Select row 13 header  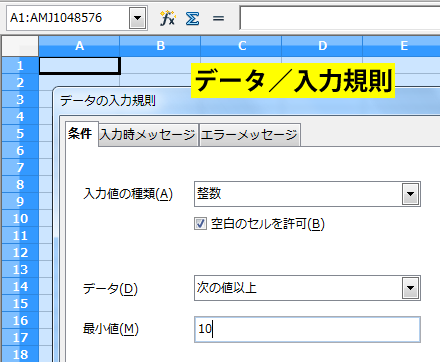[20, 270]
